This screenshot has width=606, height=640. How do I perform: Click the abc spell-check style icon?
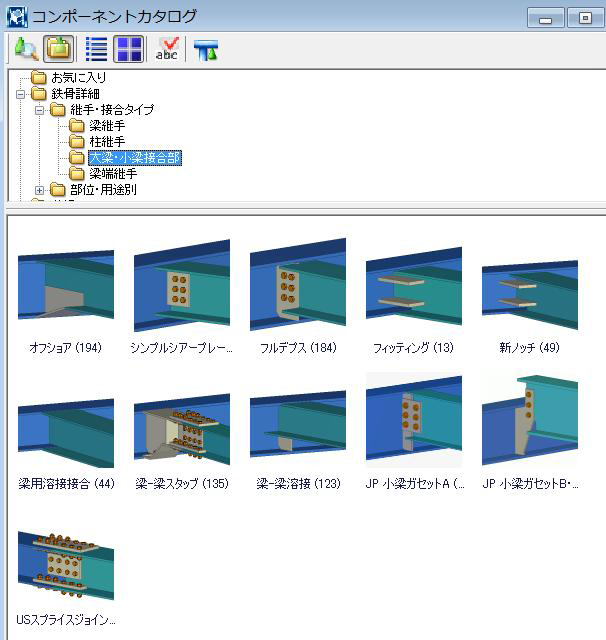point(167,49)
